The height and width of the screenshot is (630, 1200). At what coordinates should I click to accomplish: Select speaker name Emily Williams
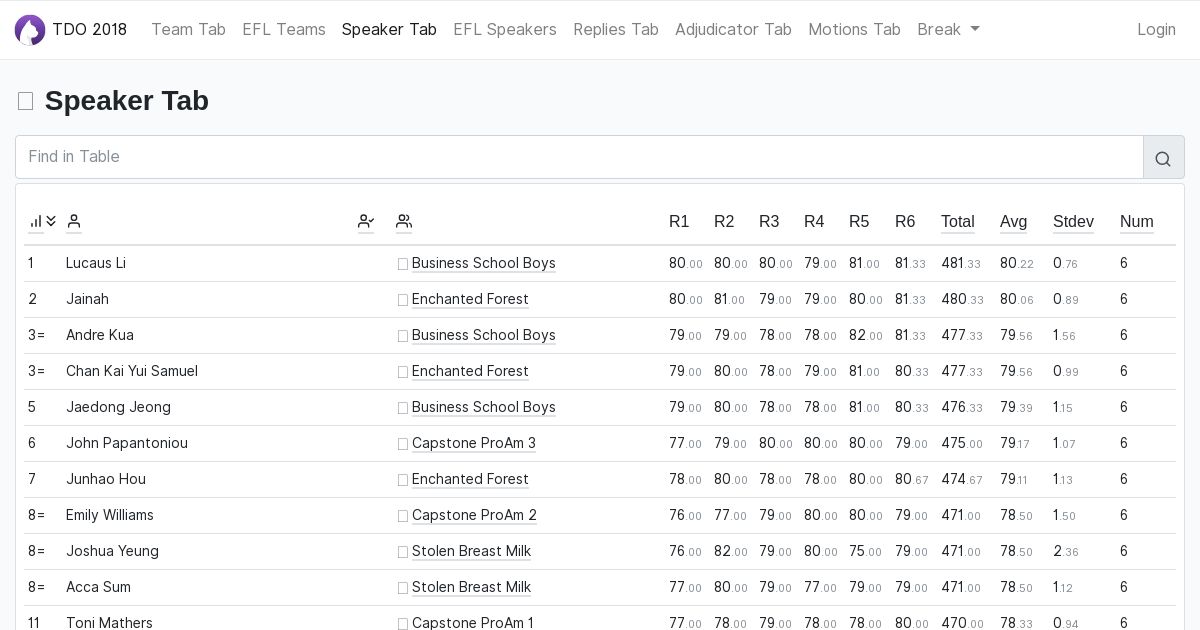point(110,515)
